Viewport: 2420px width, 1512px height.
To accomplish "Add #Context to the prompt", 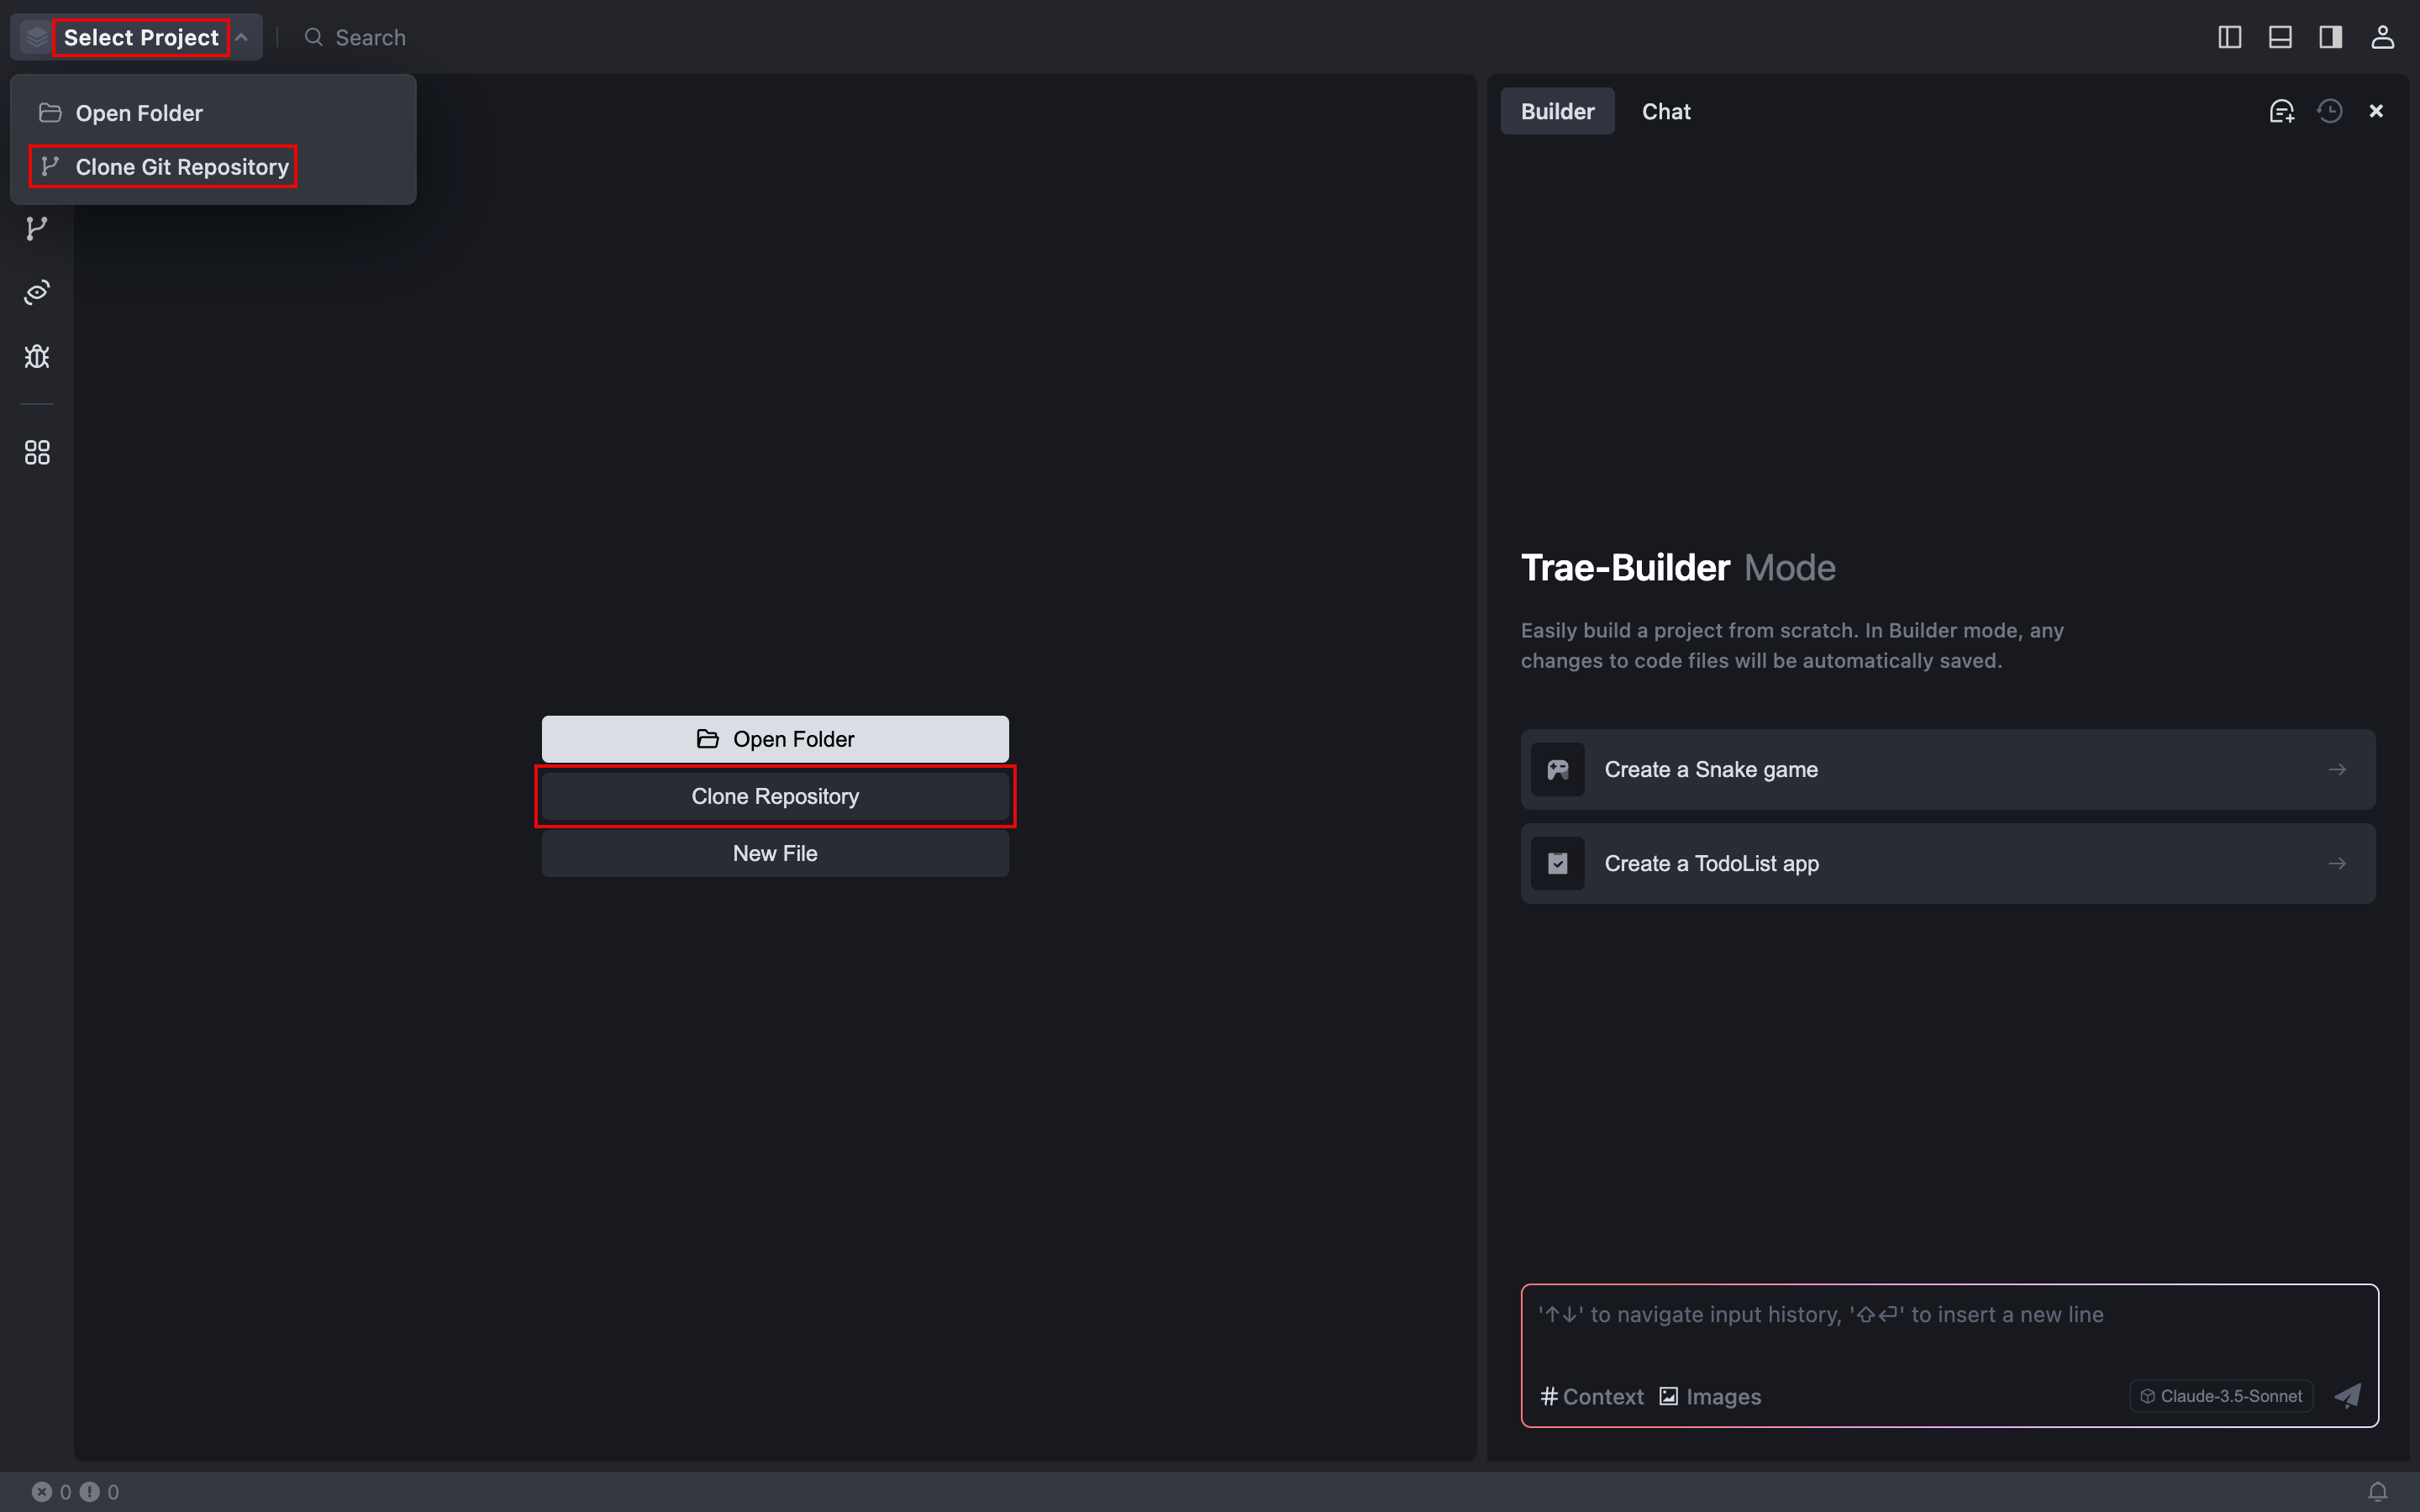I will tap(1592, 1396).
